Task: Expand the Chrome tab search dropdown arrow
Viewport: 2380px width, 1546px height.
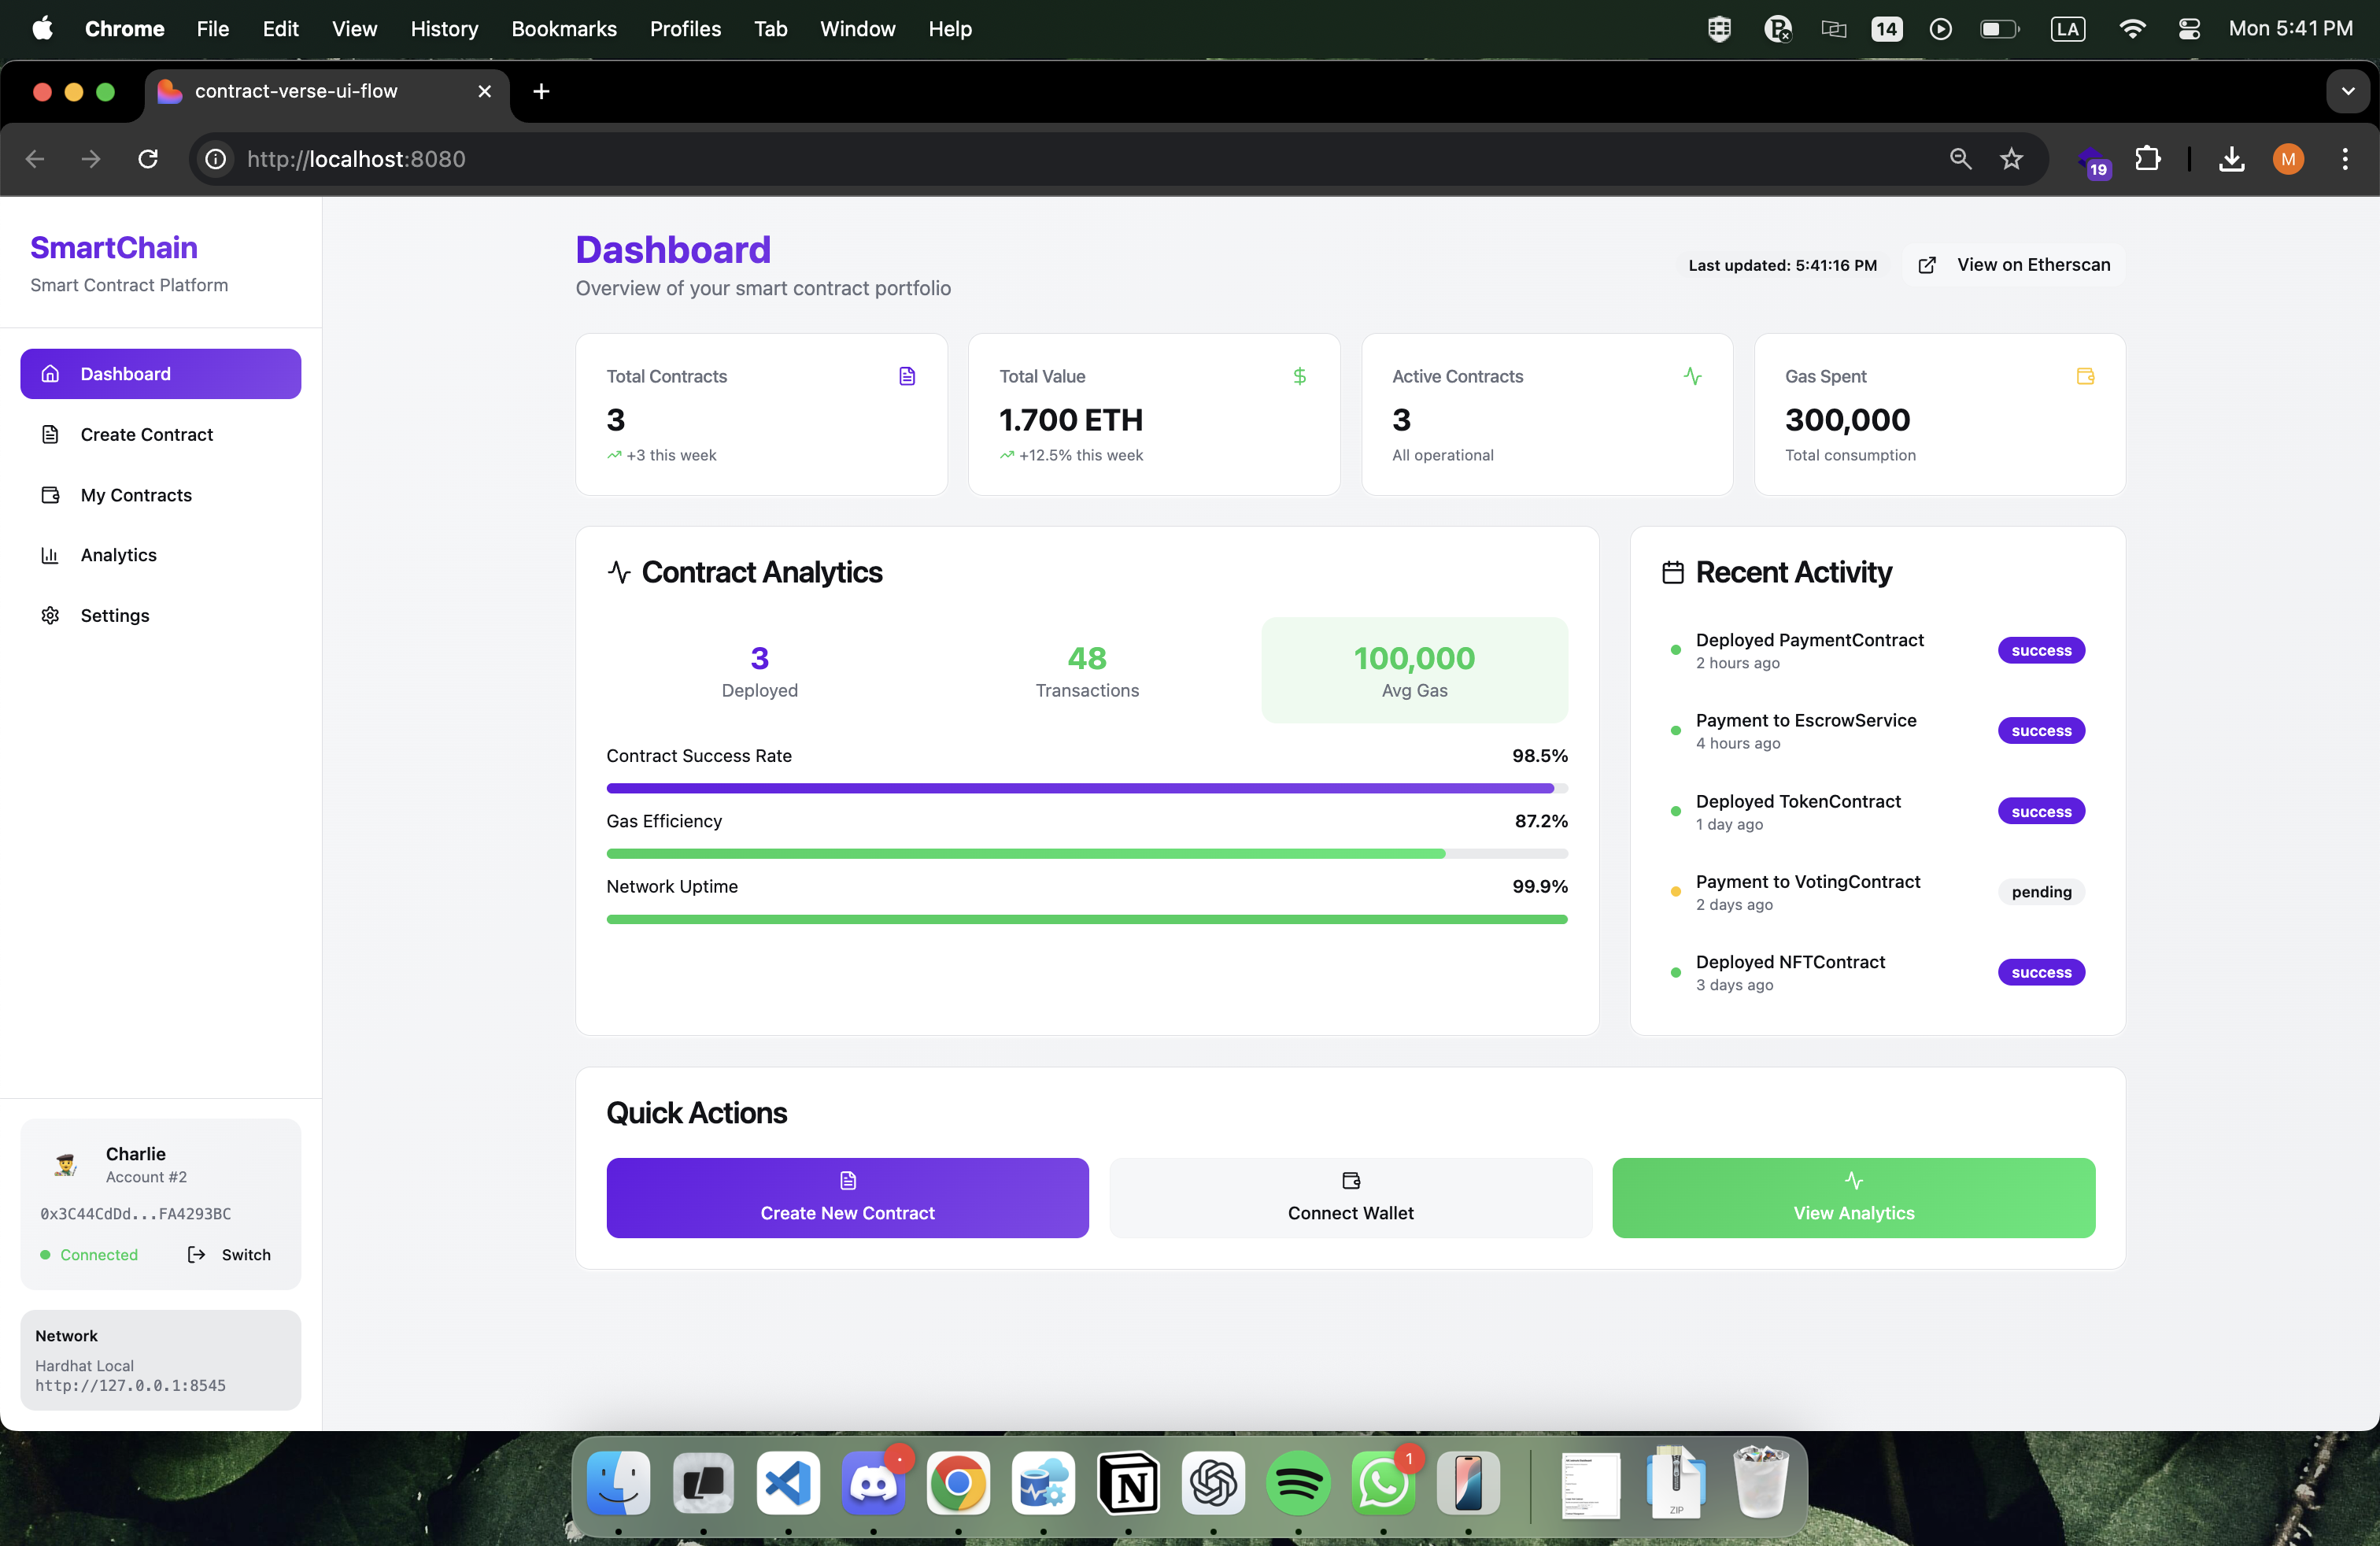Action: point(2347,91)
